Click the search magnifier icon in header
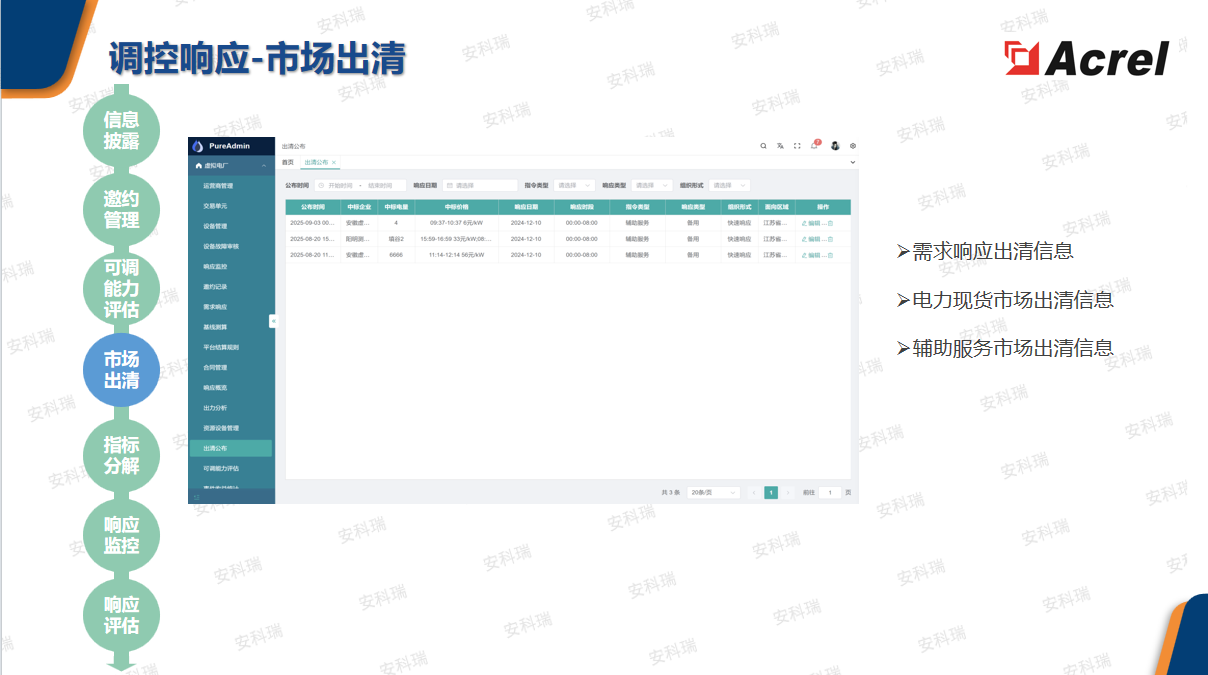The height and width of the screenshot is (675, 1208). click(x=763, y=146)
